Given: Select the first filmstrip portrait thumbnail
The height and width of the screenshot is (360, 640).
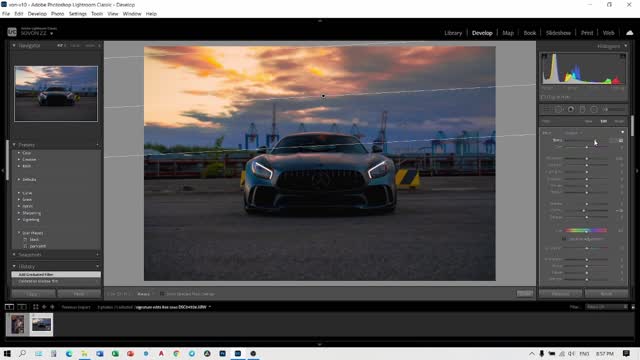Looking at the screenshot, I should click(18, 325).
